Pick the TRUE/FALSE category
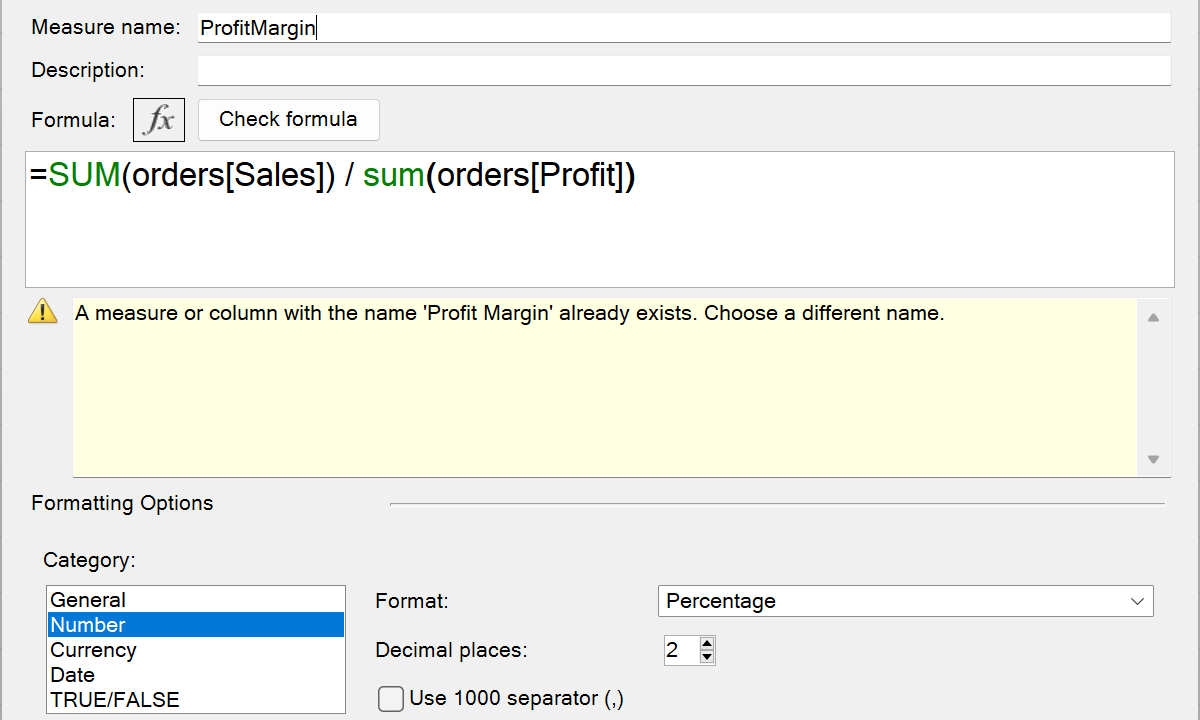Viewport: 1200px width, 720px height. pyautogui.click(x=115, y=700)
